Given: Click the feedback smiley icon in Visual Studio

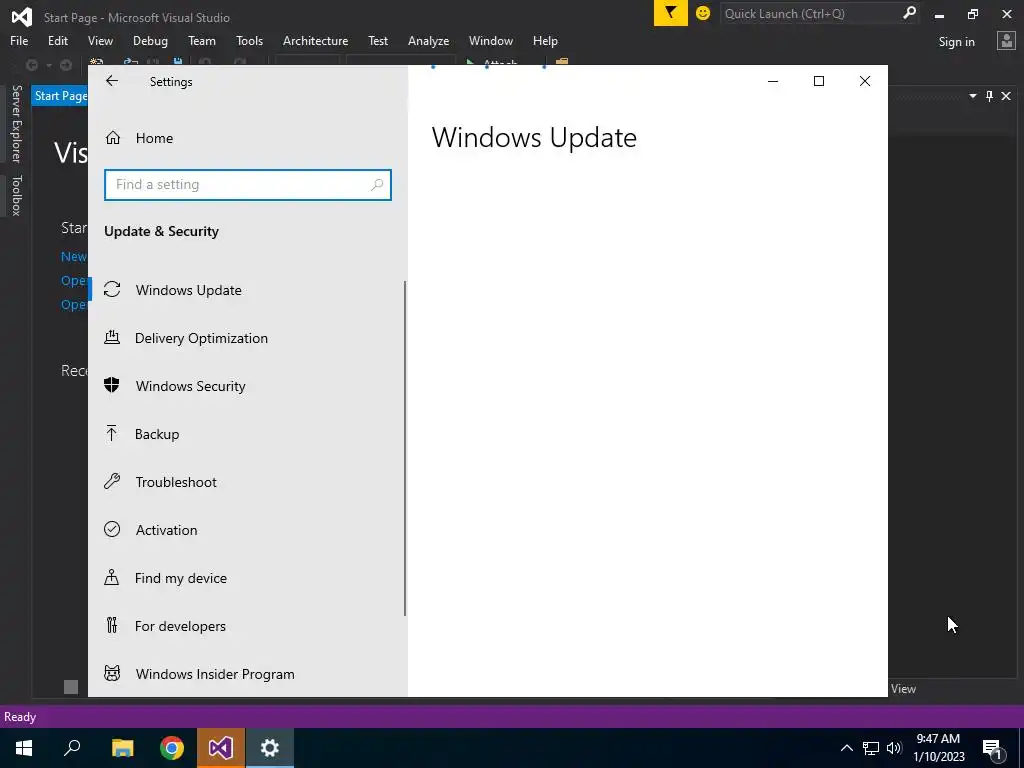Looking at the screenshot, I should coord(703,13).
